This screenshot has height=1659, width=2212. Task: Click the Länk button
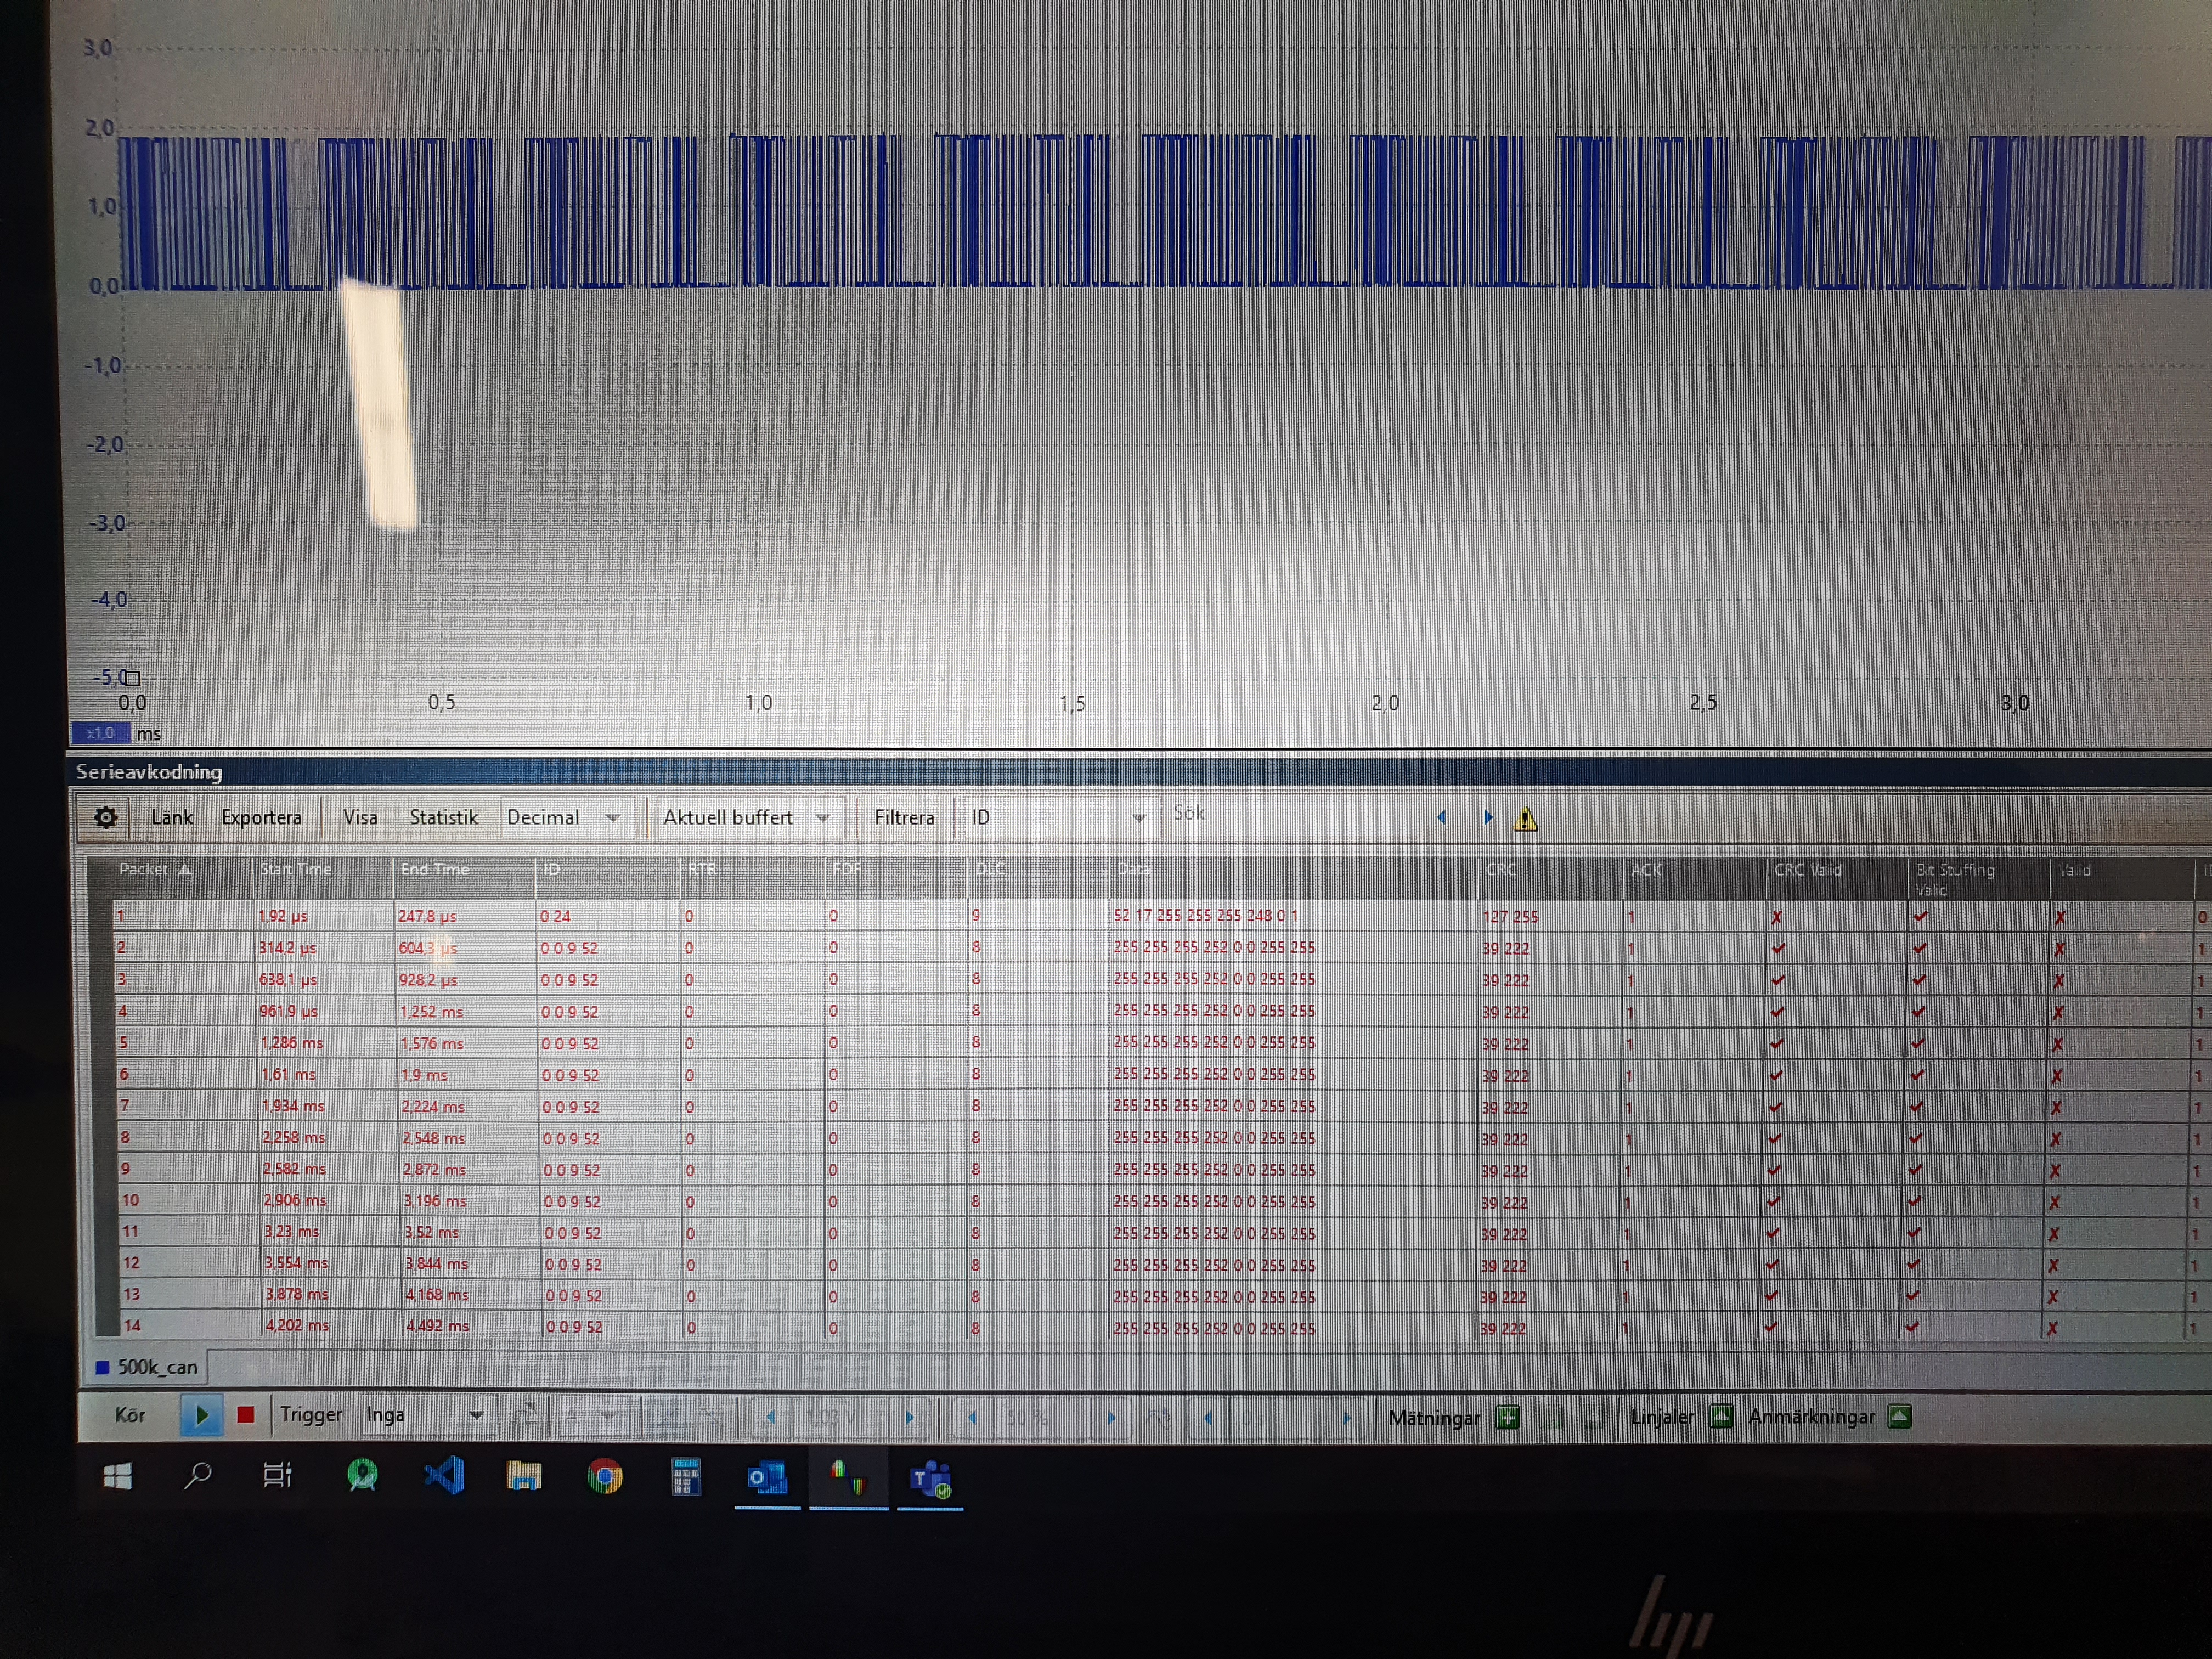(x=172, y=817)
